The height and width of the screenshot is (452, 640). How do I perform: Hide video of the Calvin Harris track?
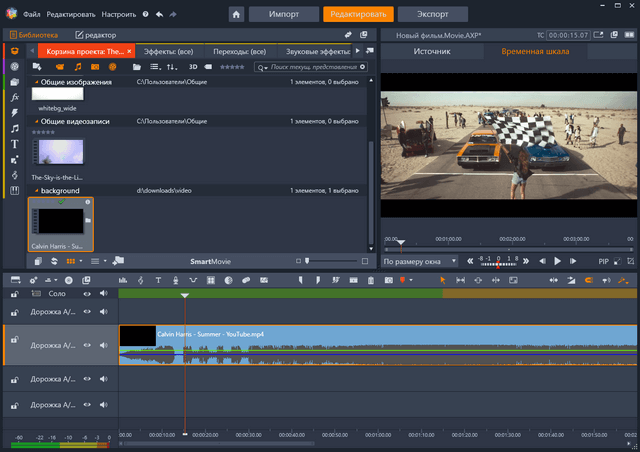(87, 346)
